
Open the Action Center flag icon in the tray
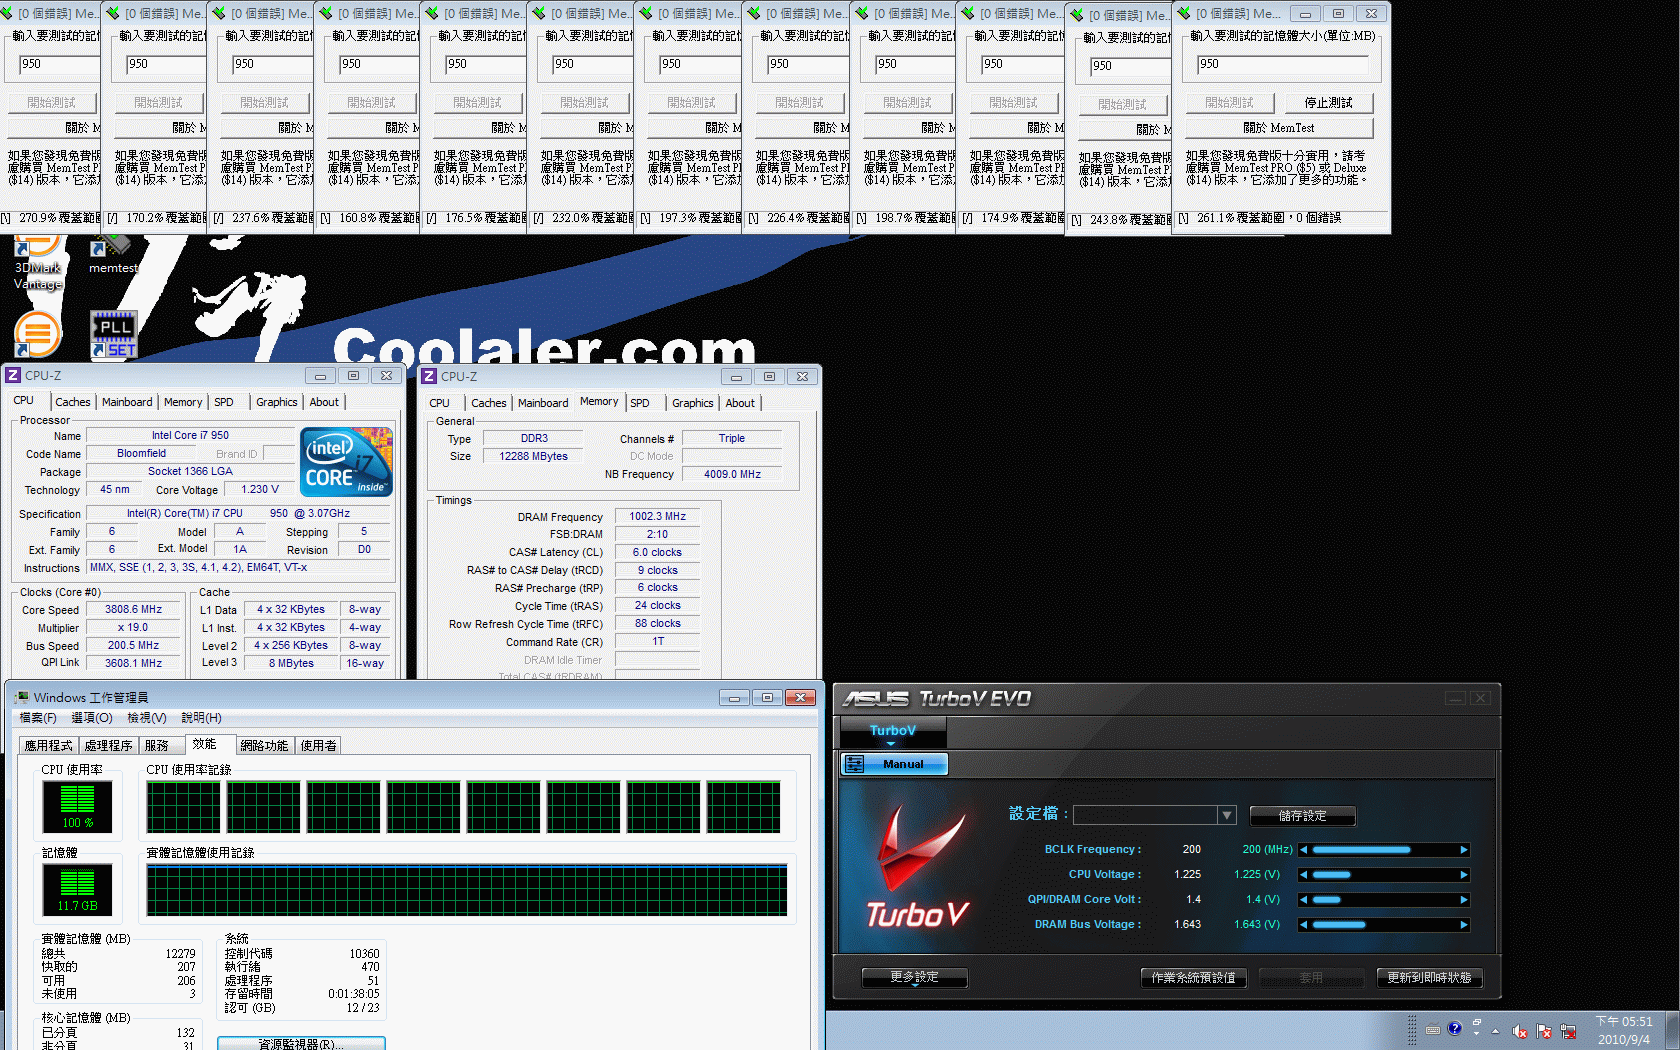(x=1544, y=1031)
